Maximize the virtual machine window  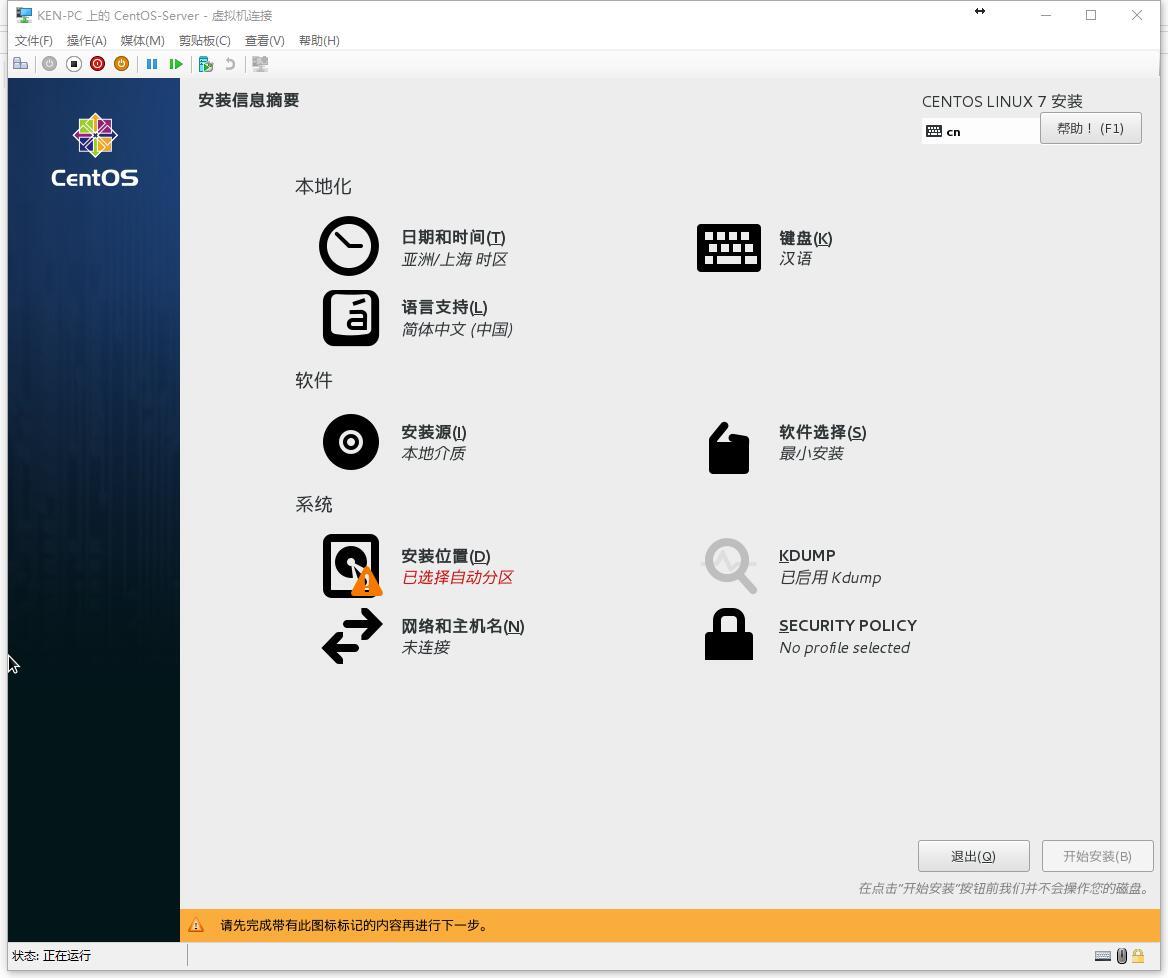(1091, 15)
